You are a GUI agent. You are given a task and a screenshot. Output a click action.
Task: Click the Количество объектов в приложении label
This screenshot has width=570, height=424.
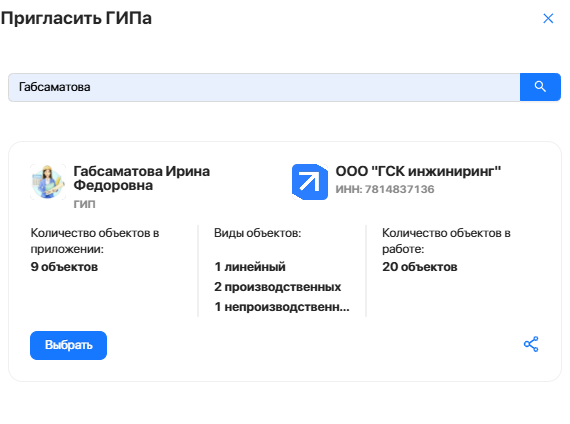pos(95,241)
